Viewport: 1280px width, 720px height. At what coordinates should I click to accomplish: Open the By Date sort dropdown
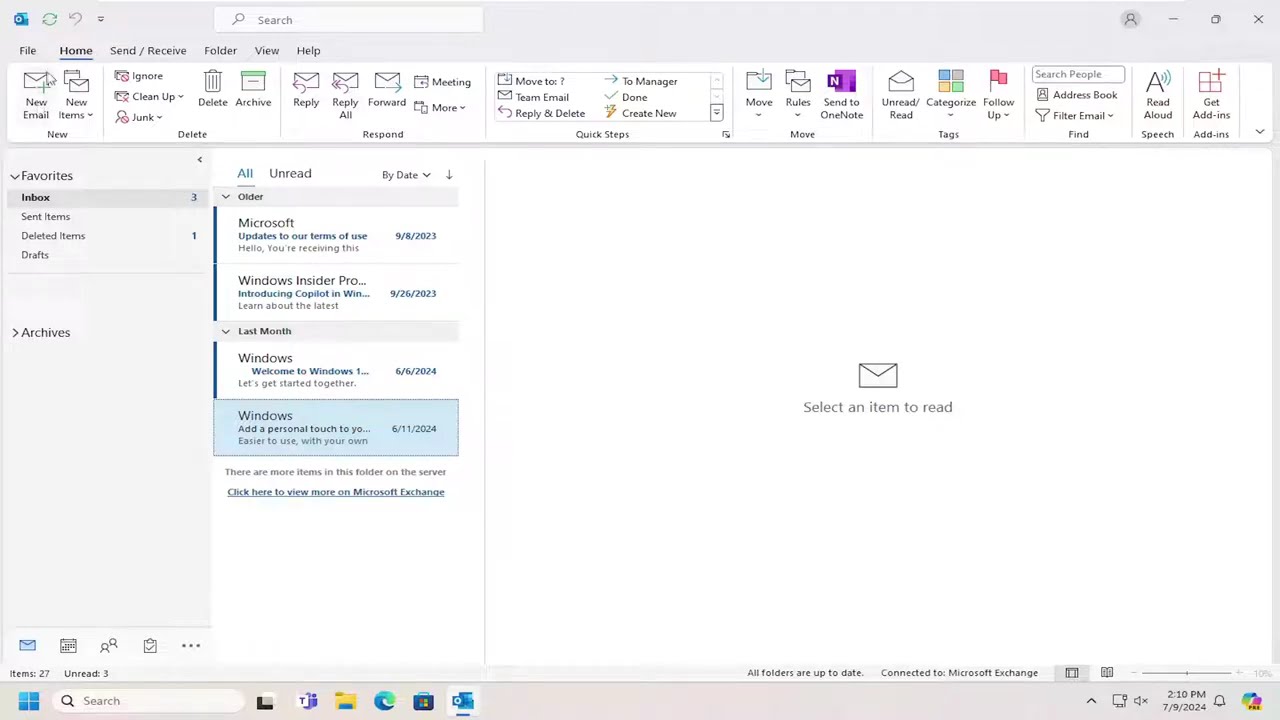click(x=406, y=175)
